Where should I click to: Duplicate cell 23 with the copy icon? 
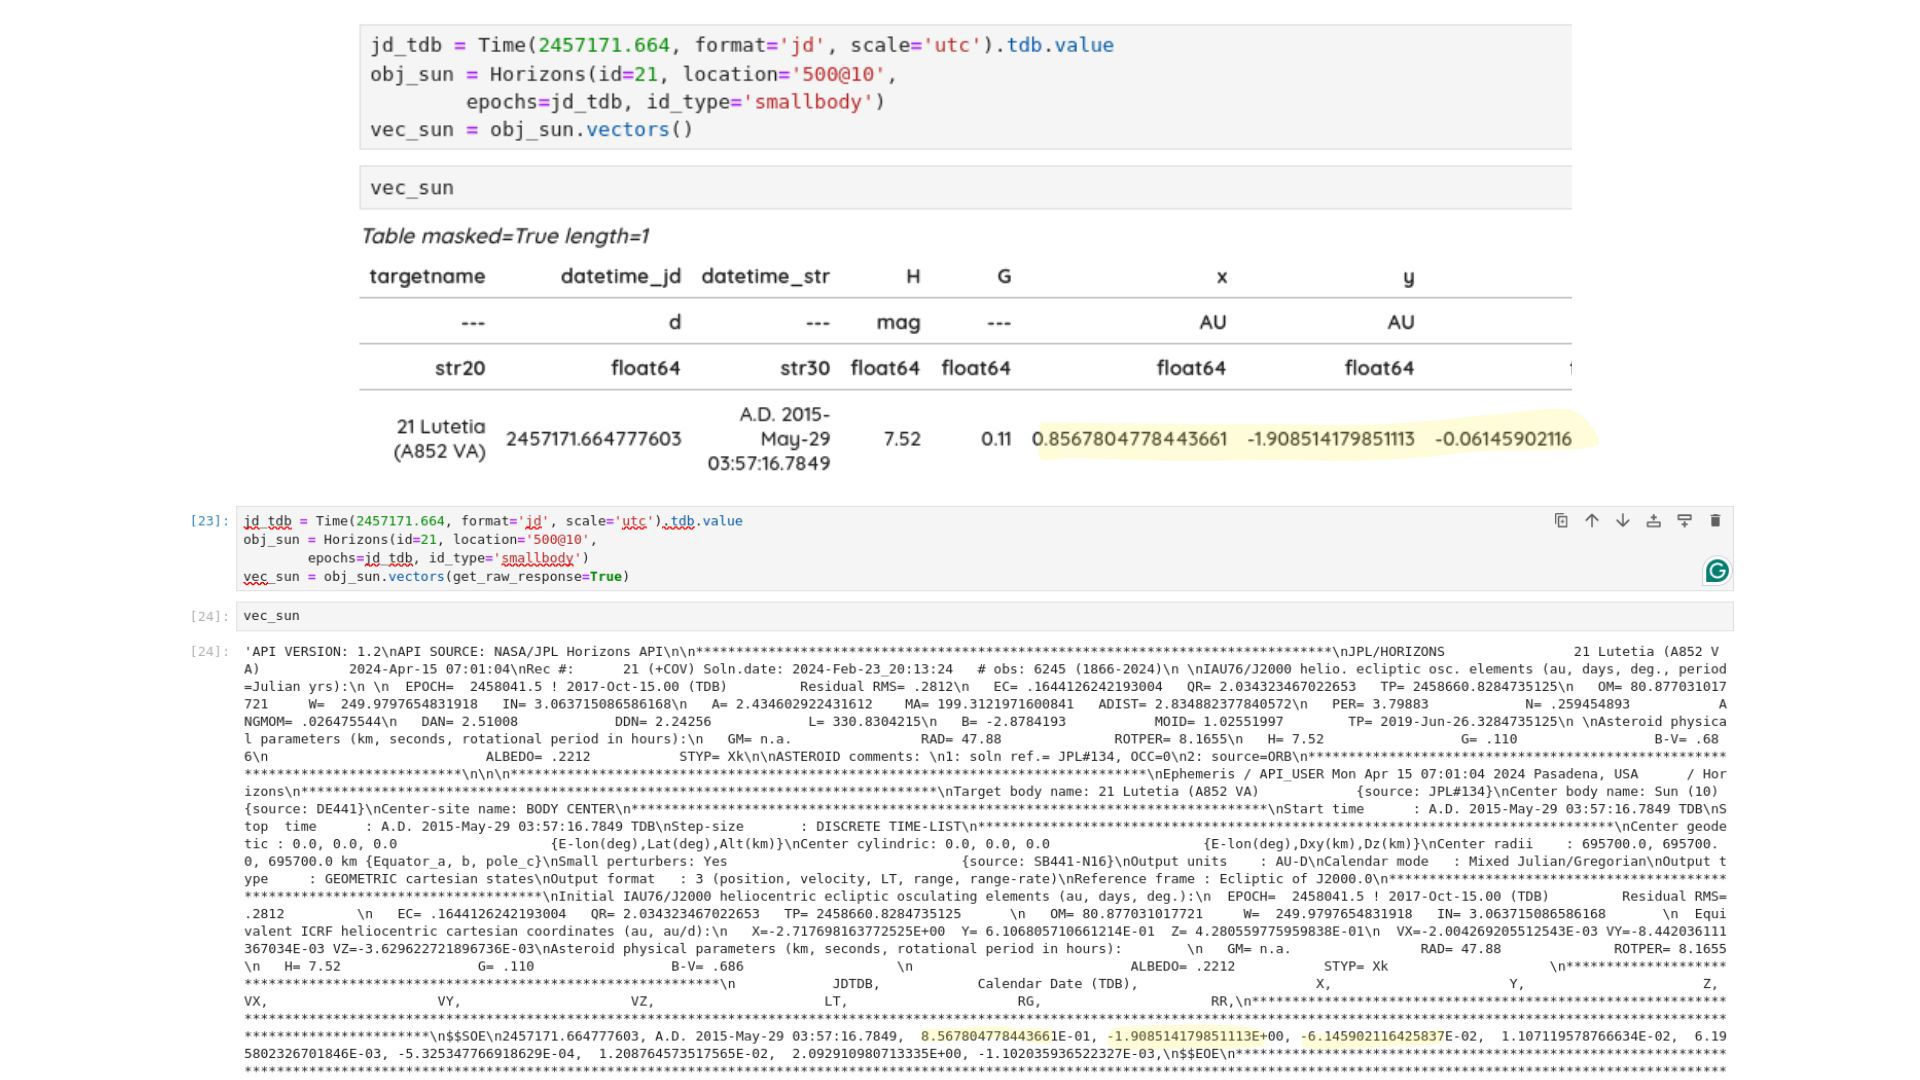1561,520
